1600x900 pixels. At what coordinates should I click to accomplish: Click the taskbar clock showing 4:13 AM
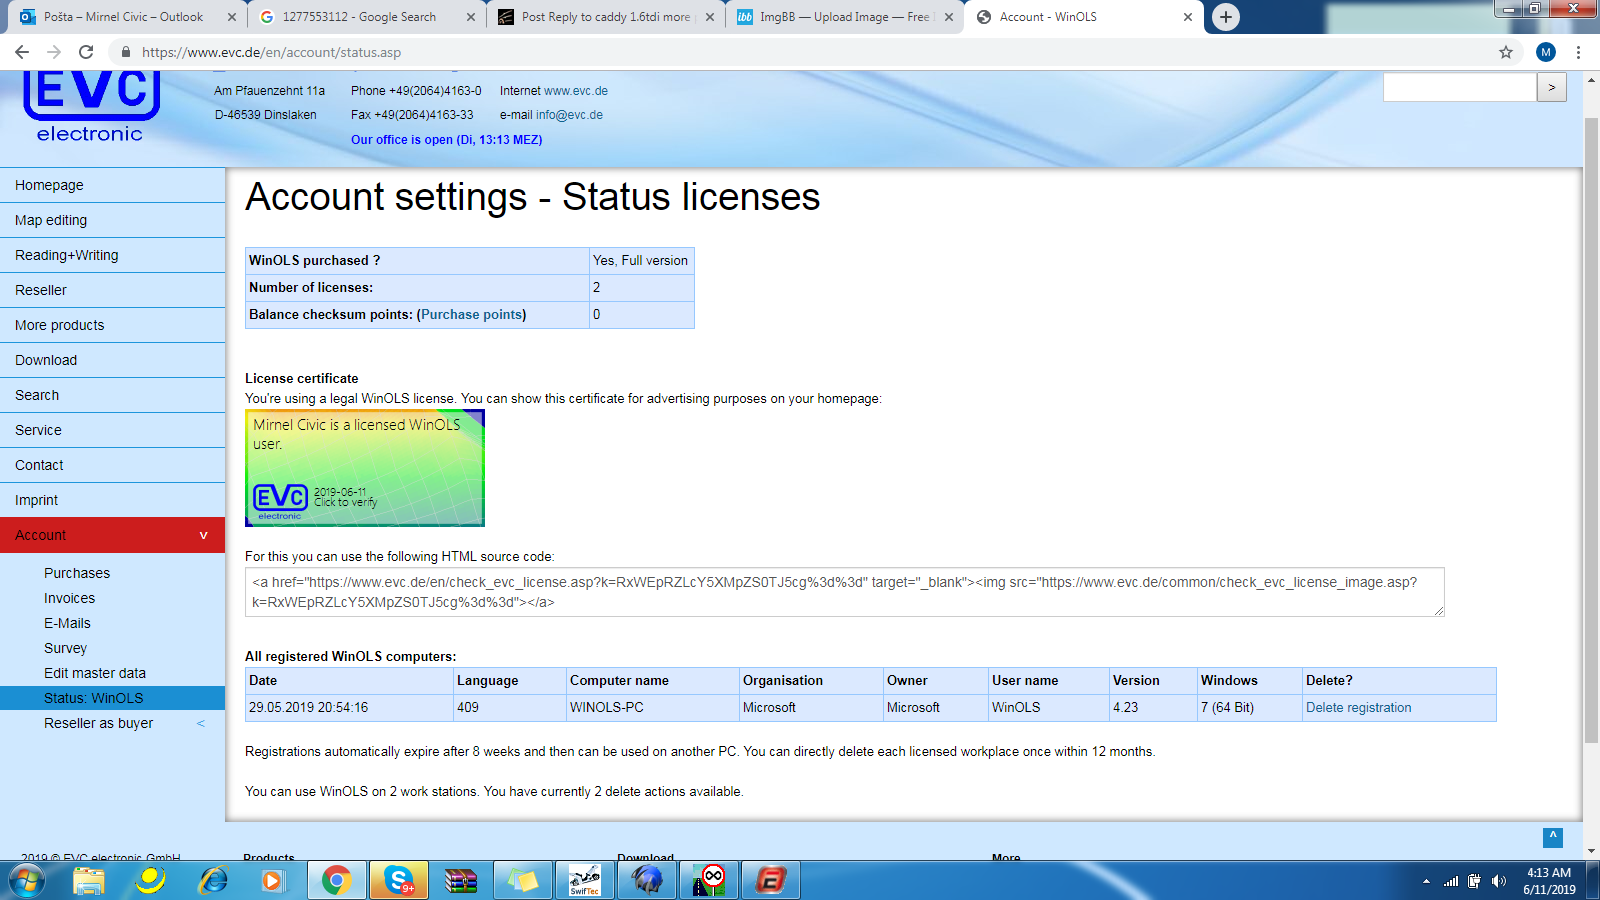point(1549,881)
